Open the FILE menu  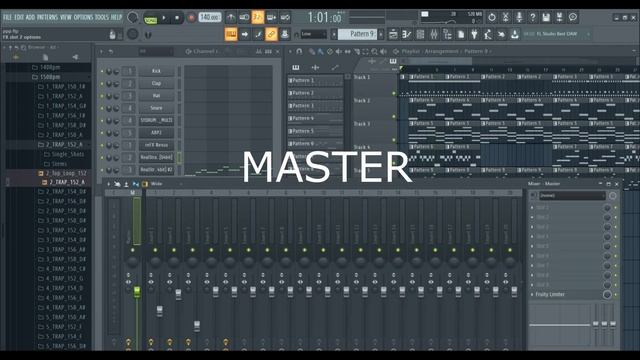tap(7, 18)
